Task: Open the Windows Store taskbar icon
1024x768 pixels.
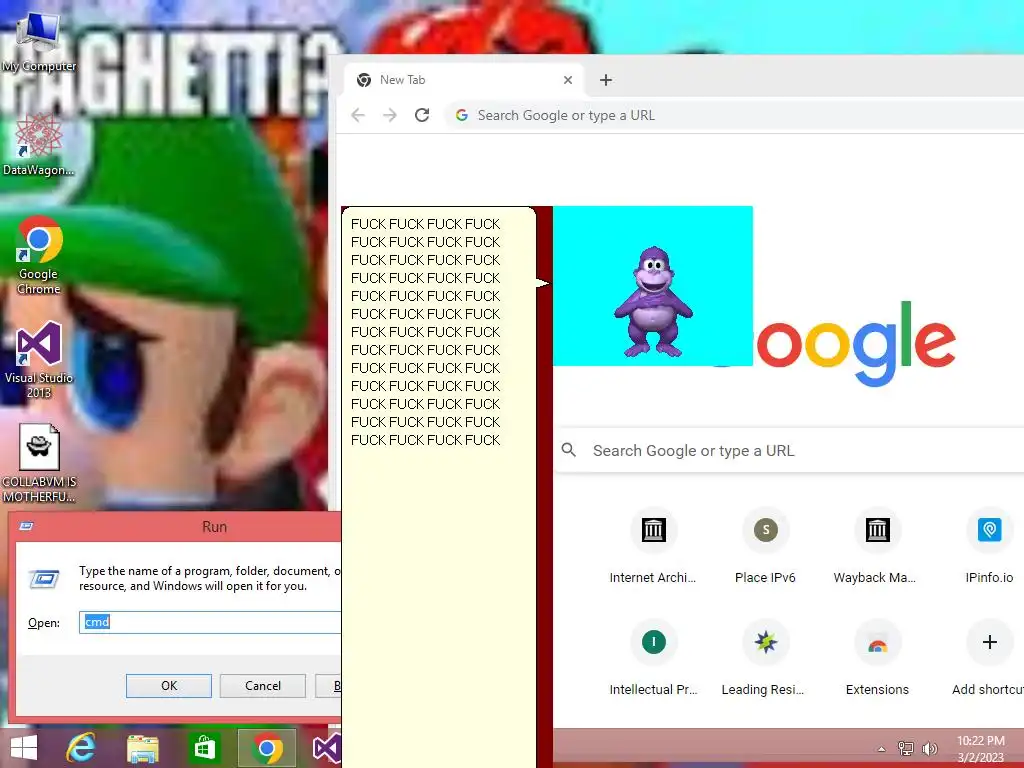Action: (204, 748)
